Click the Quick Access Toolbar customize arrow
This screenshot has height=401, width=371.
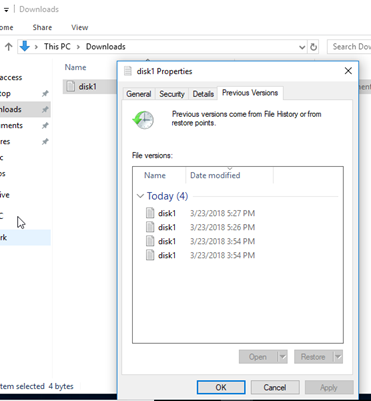tap(6, 9)
